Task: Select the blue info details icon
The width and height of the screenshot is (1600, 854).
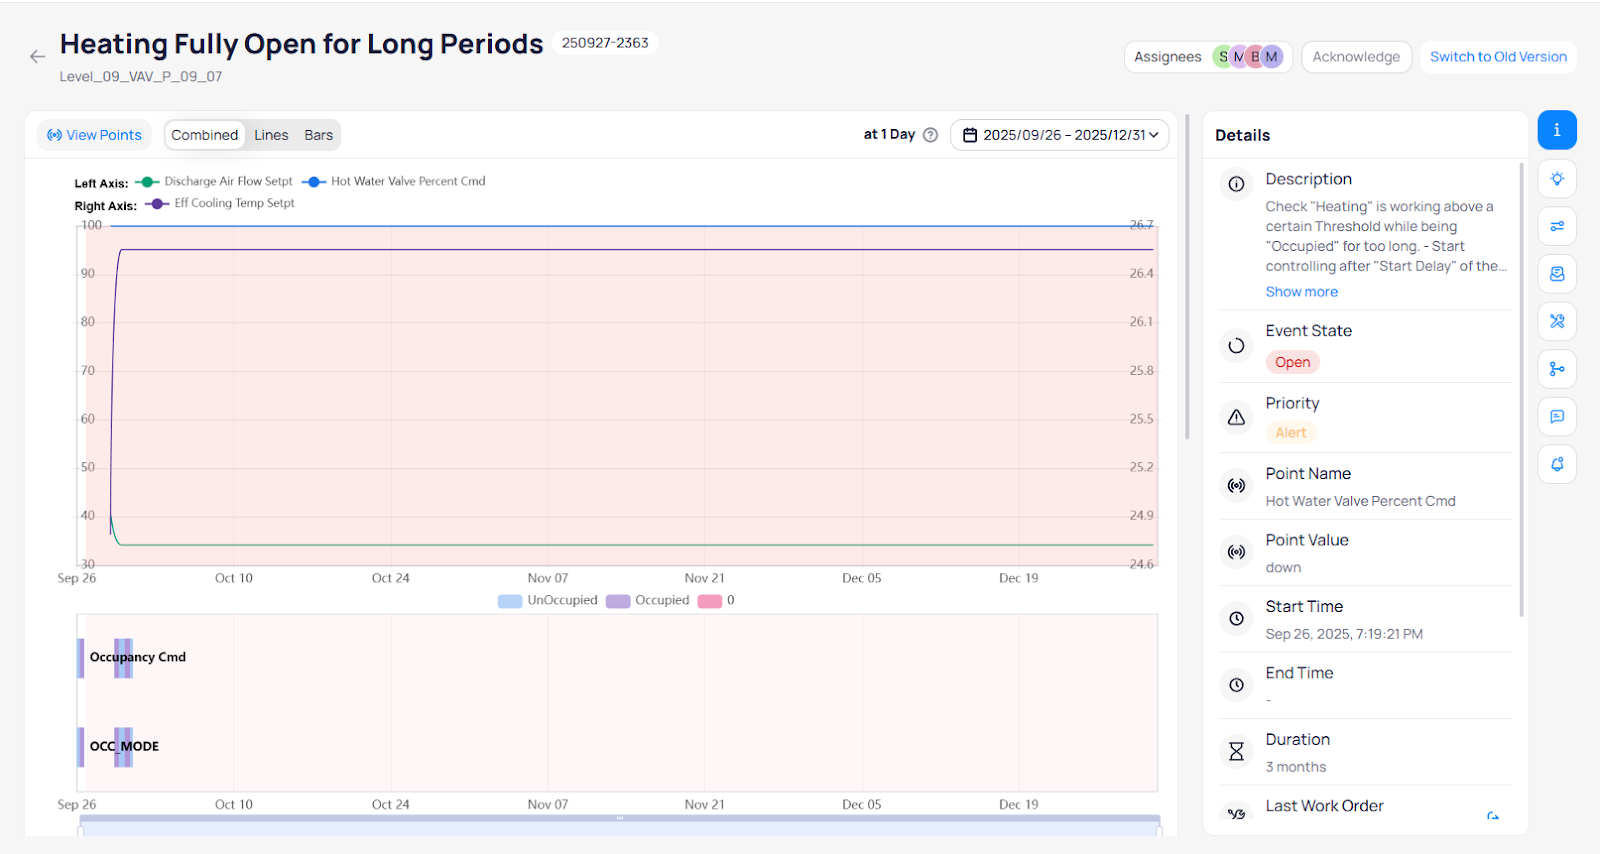Action: pos(1557,130)
